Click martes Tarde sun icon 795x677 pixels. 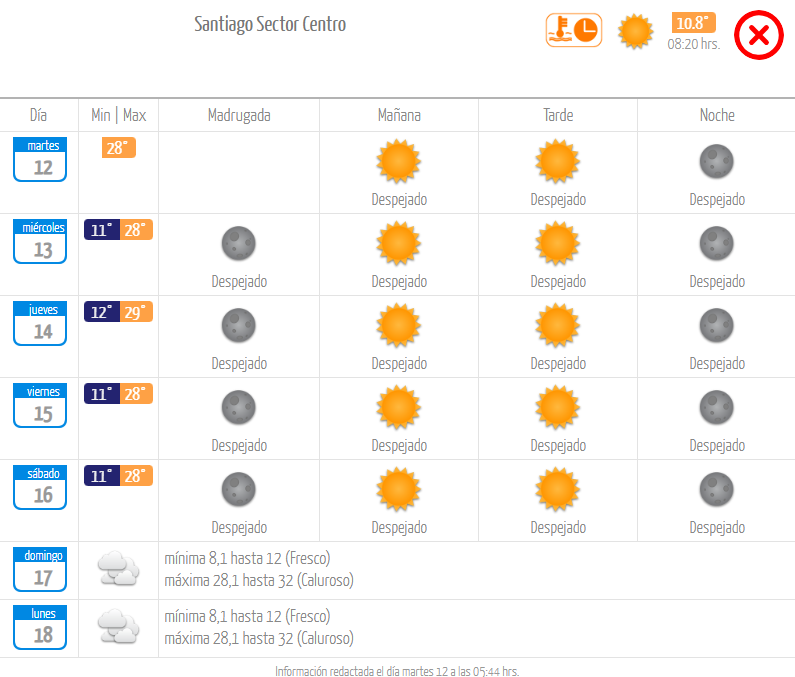pos(558,161)
